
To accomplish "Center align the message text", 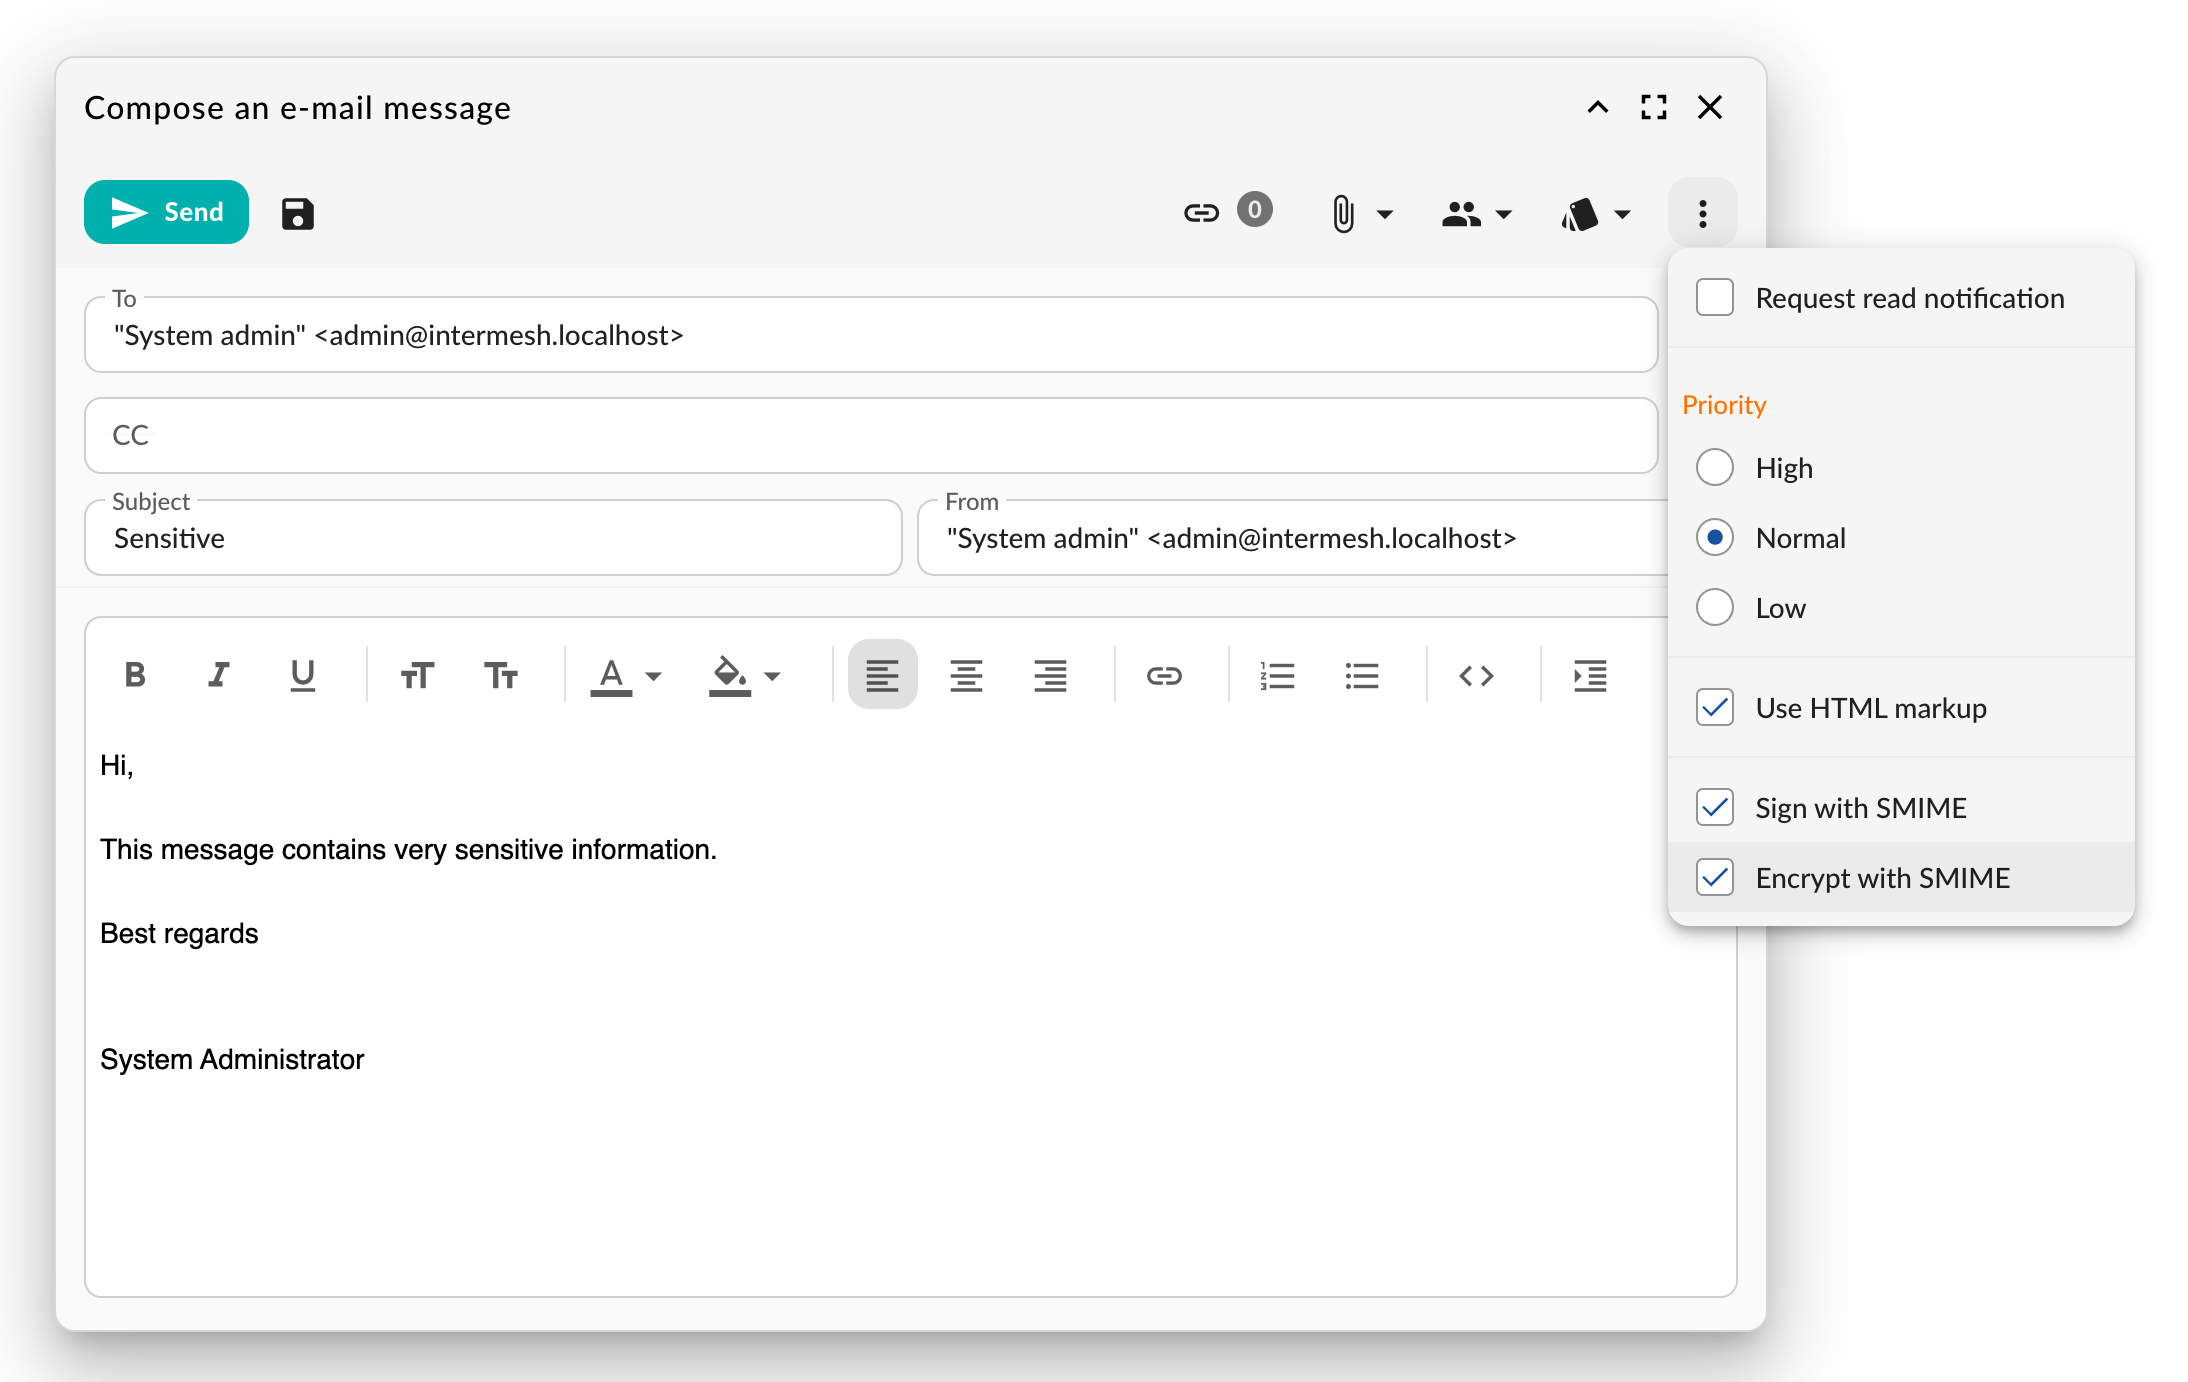I will pos(965,676).
